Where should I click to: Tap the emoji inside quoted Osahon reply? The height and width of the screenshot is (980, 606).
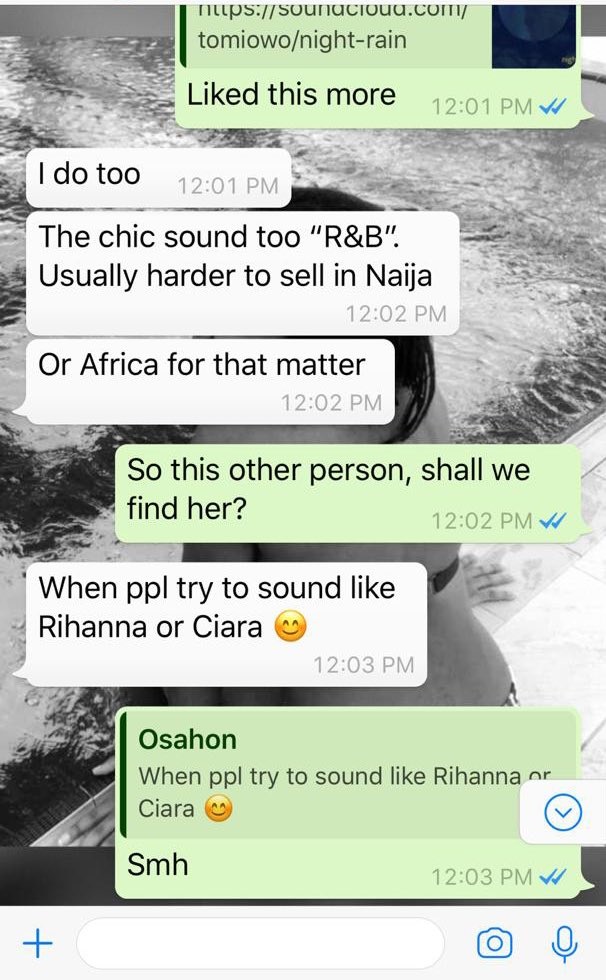coord(218,809)
